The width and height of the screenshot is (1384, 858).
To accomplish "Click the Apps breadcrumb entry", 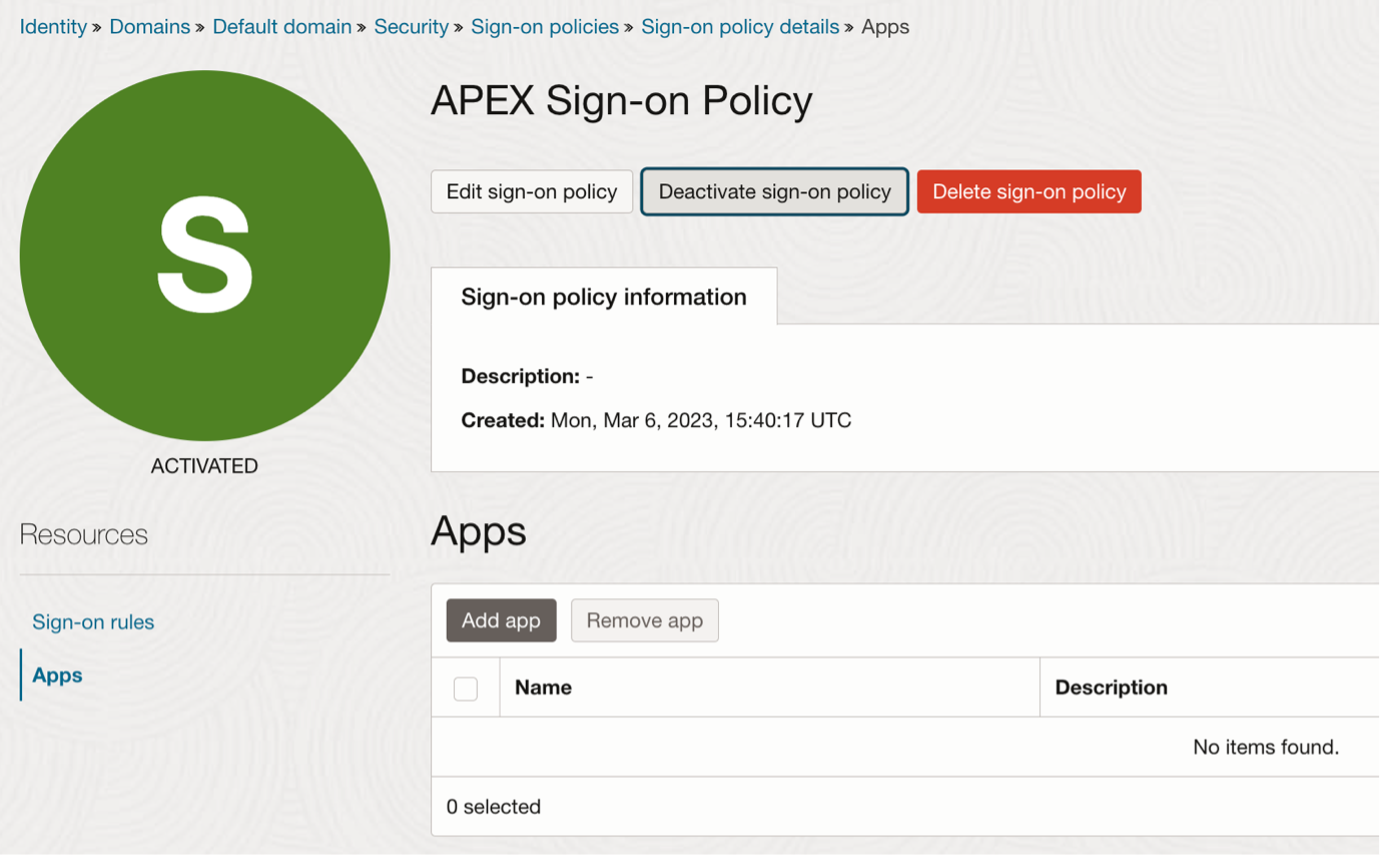I will [x=886, y=27].
